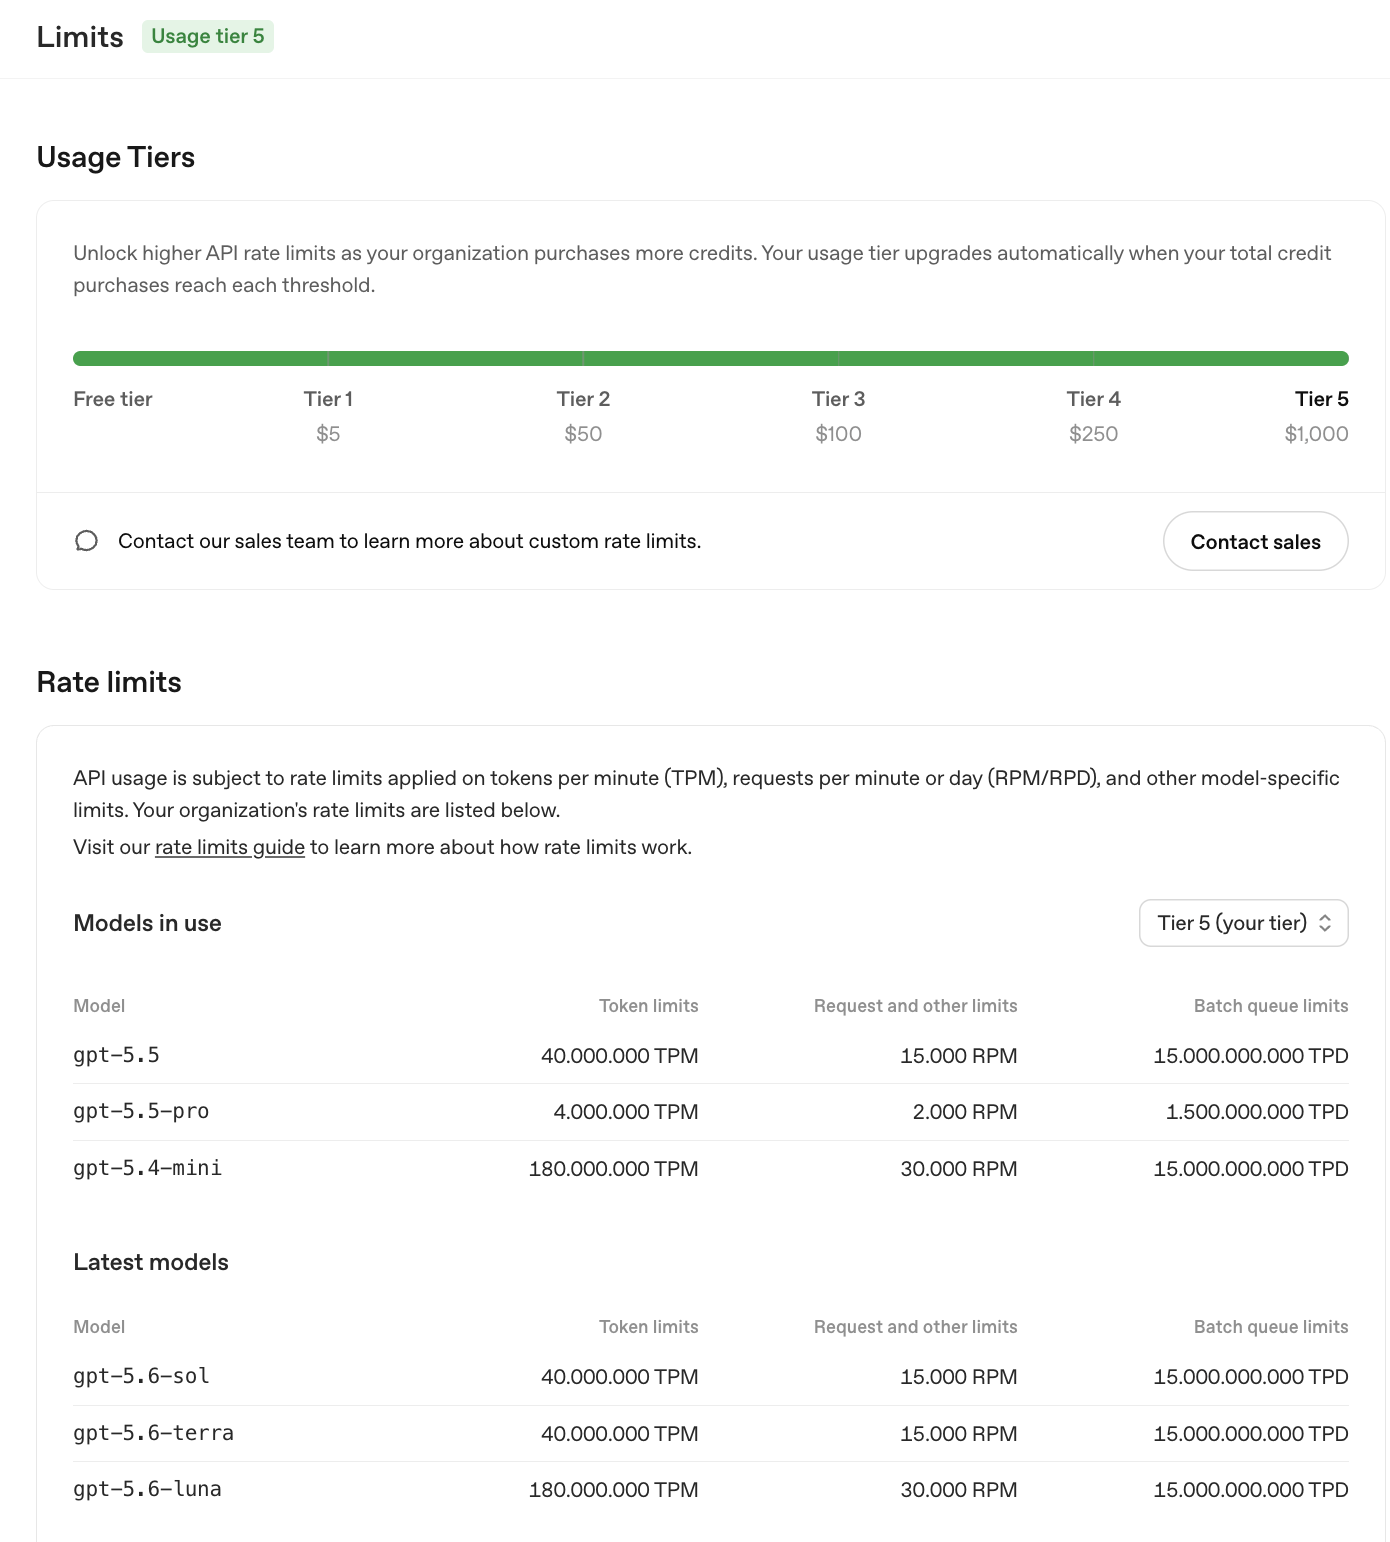The image size is (1390, 1542).
Task: Click the gpt-5.6-luna model name
Action: click(147, 1490)
